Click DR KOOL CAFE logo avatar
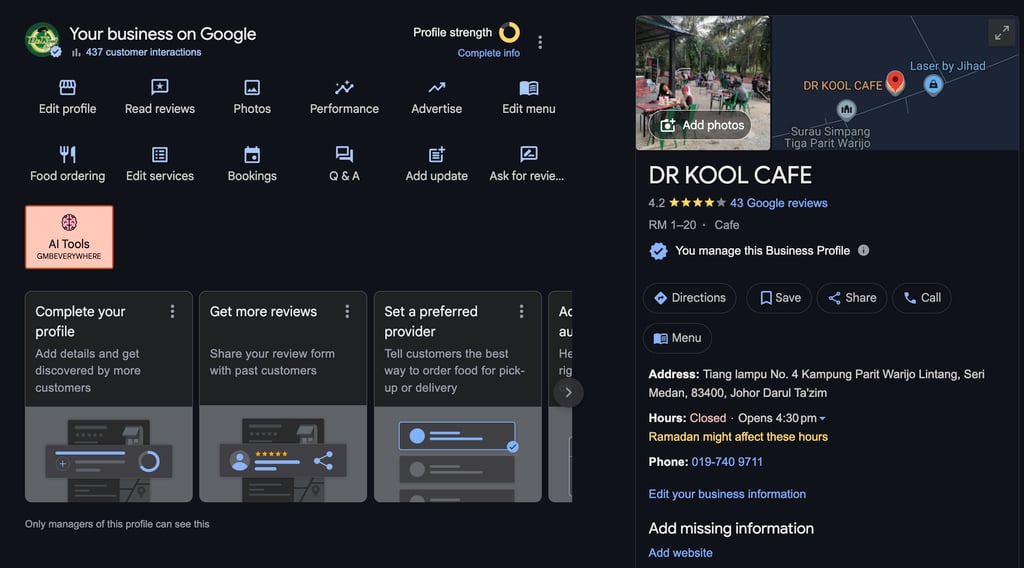This screenshot has width=1024, height=568. [x=42, y=40]
